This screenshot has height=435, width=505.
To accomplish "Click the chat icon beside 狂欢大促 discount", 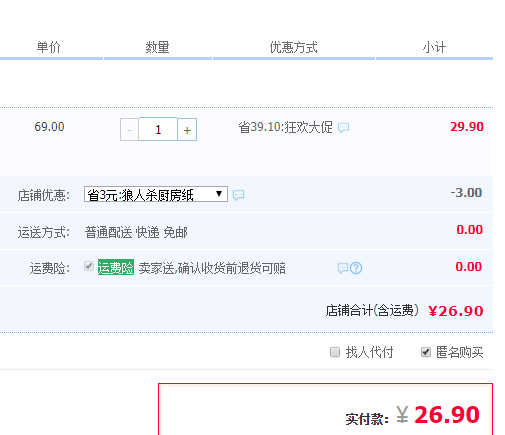I will [343, 128].
